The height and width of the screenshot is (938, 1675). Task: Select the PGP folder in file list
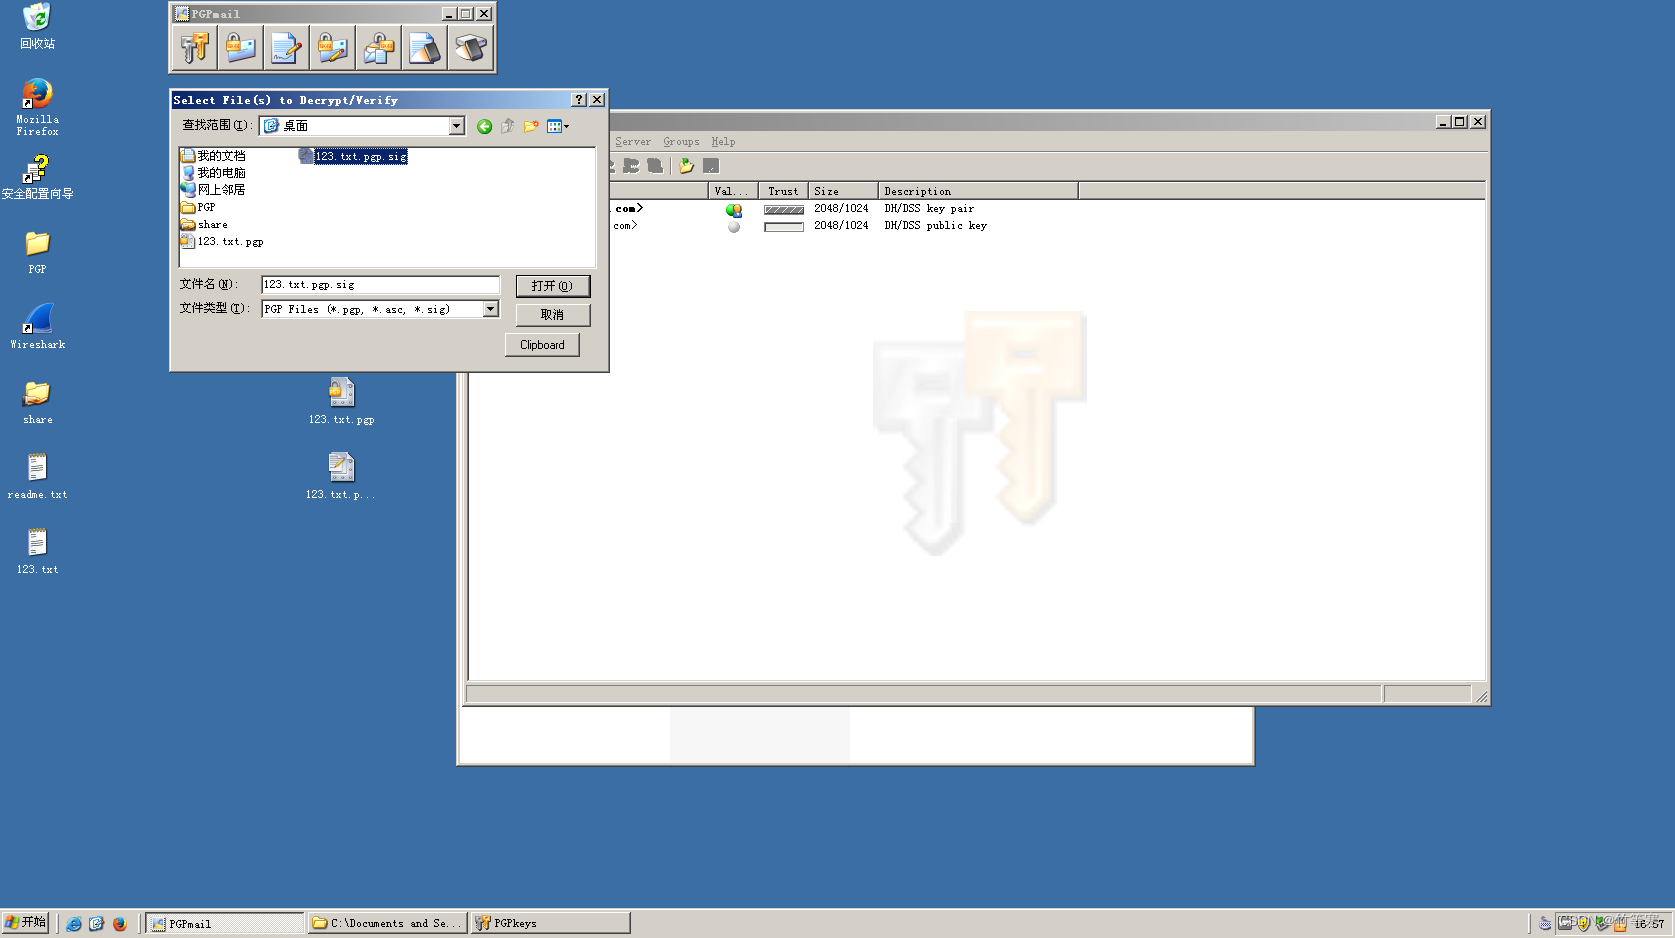[198, 207]
